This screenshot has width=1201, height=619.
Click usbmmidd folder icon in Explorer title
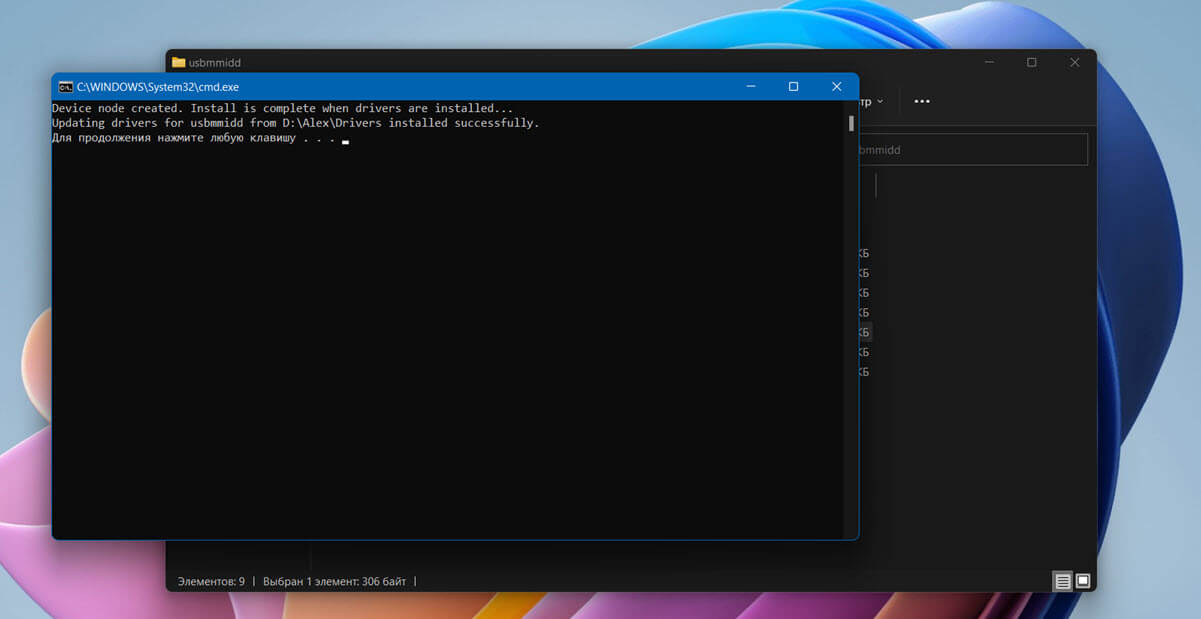(x=178, y=62)
